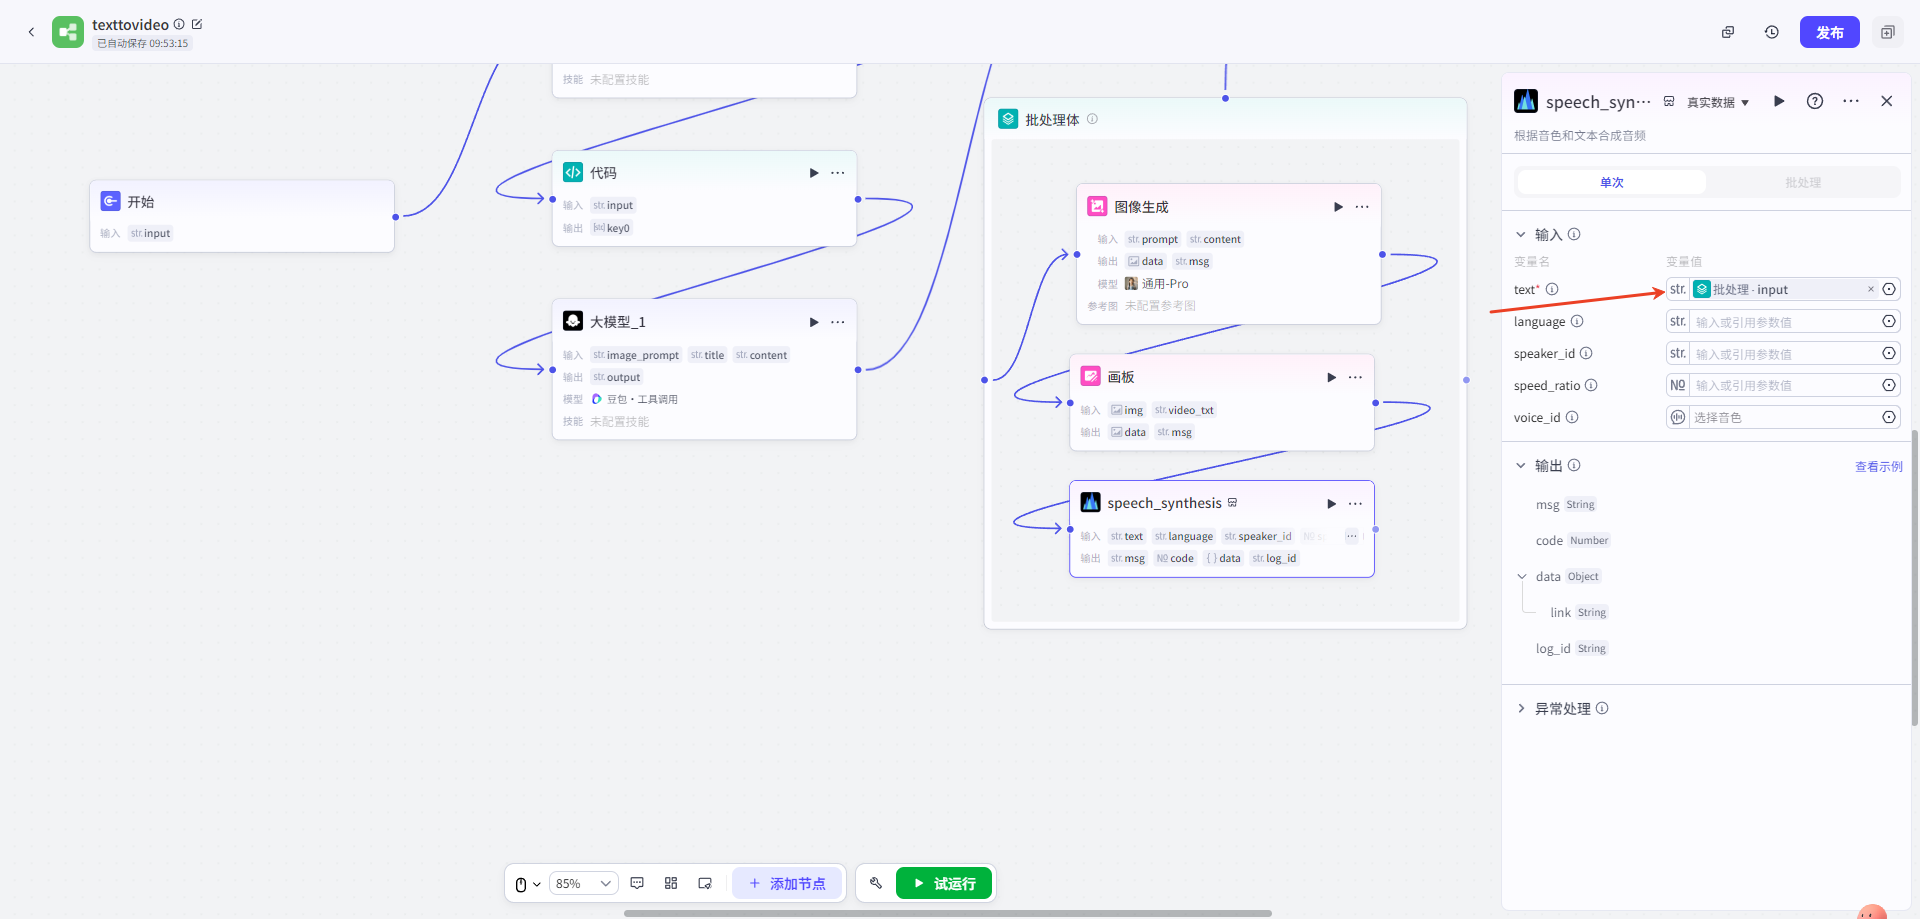
Task: Run the 图像生成 node with its play icon
Action: (1338, 207)
